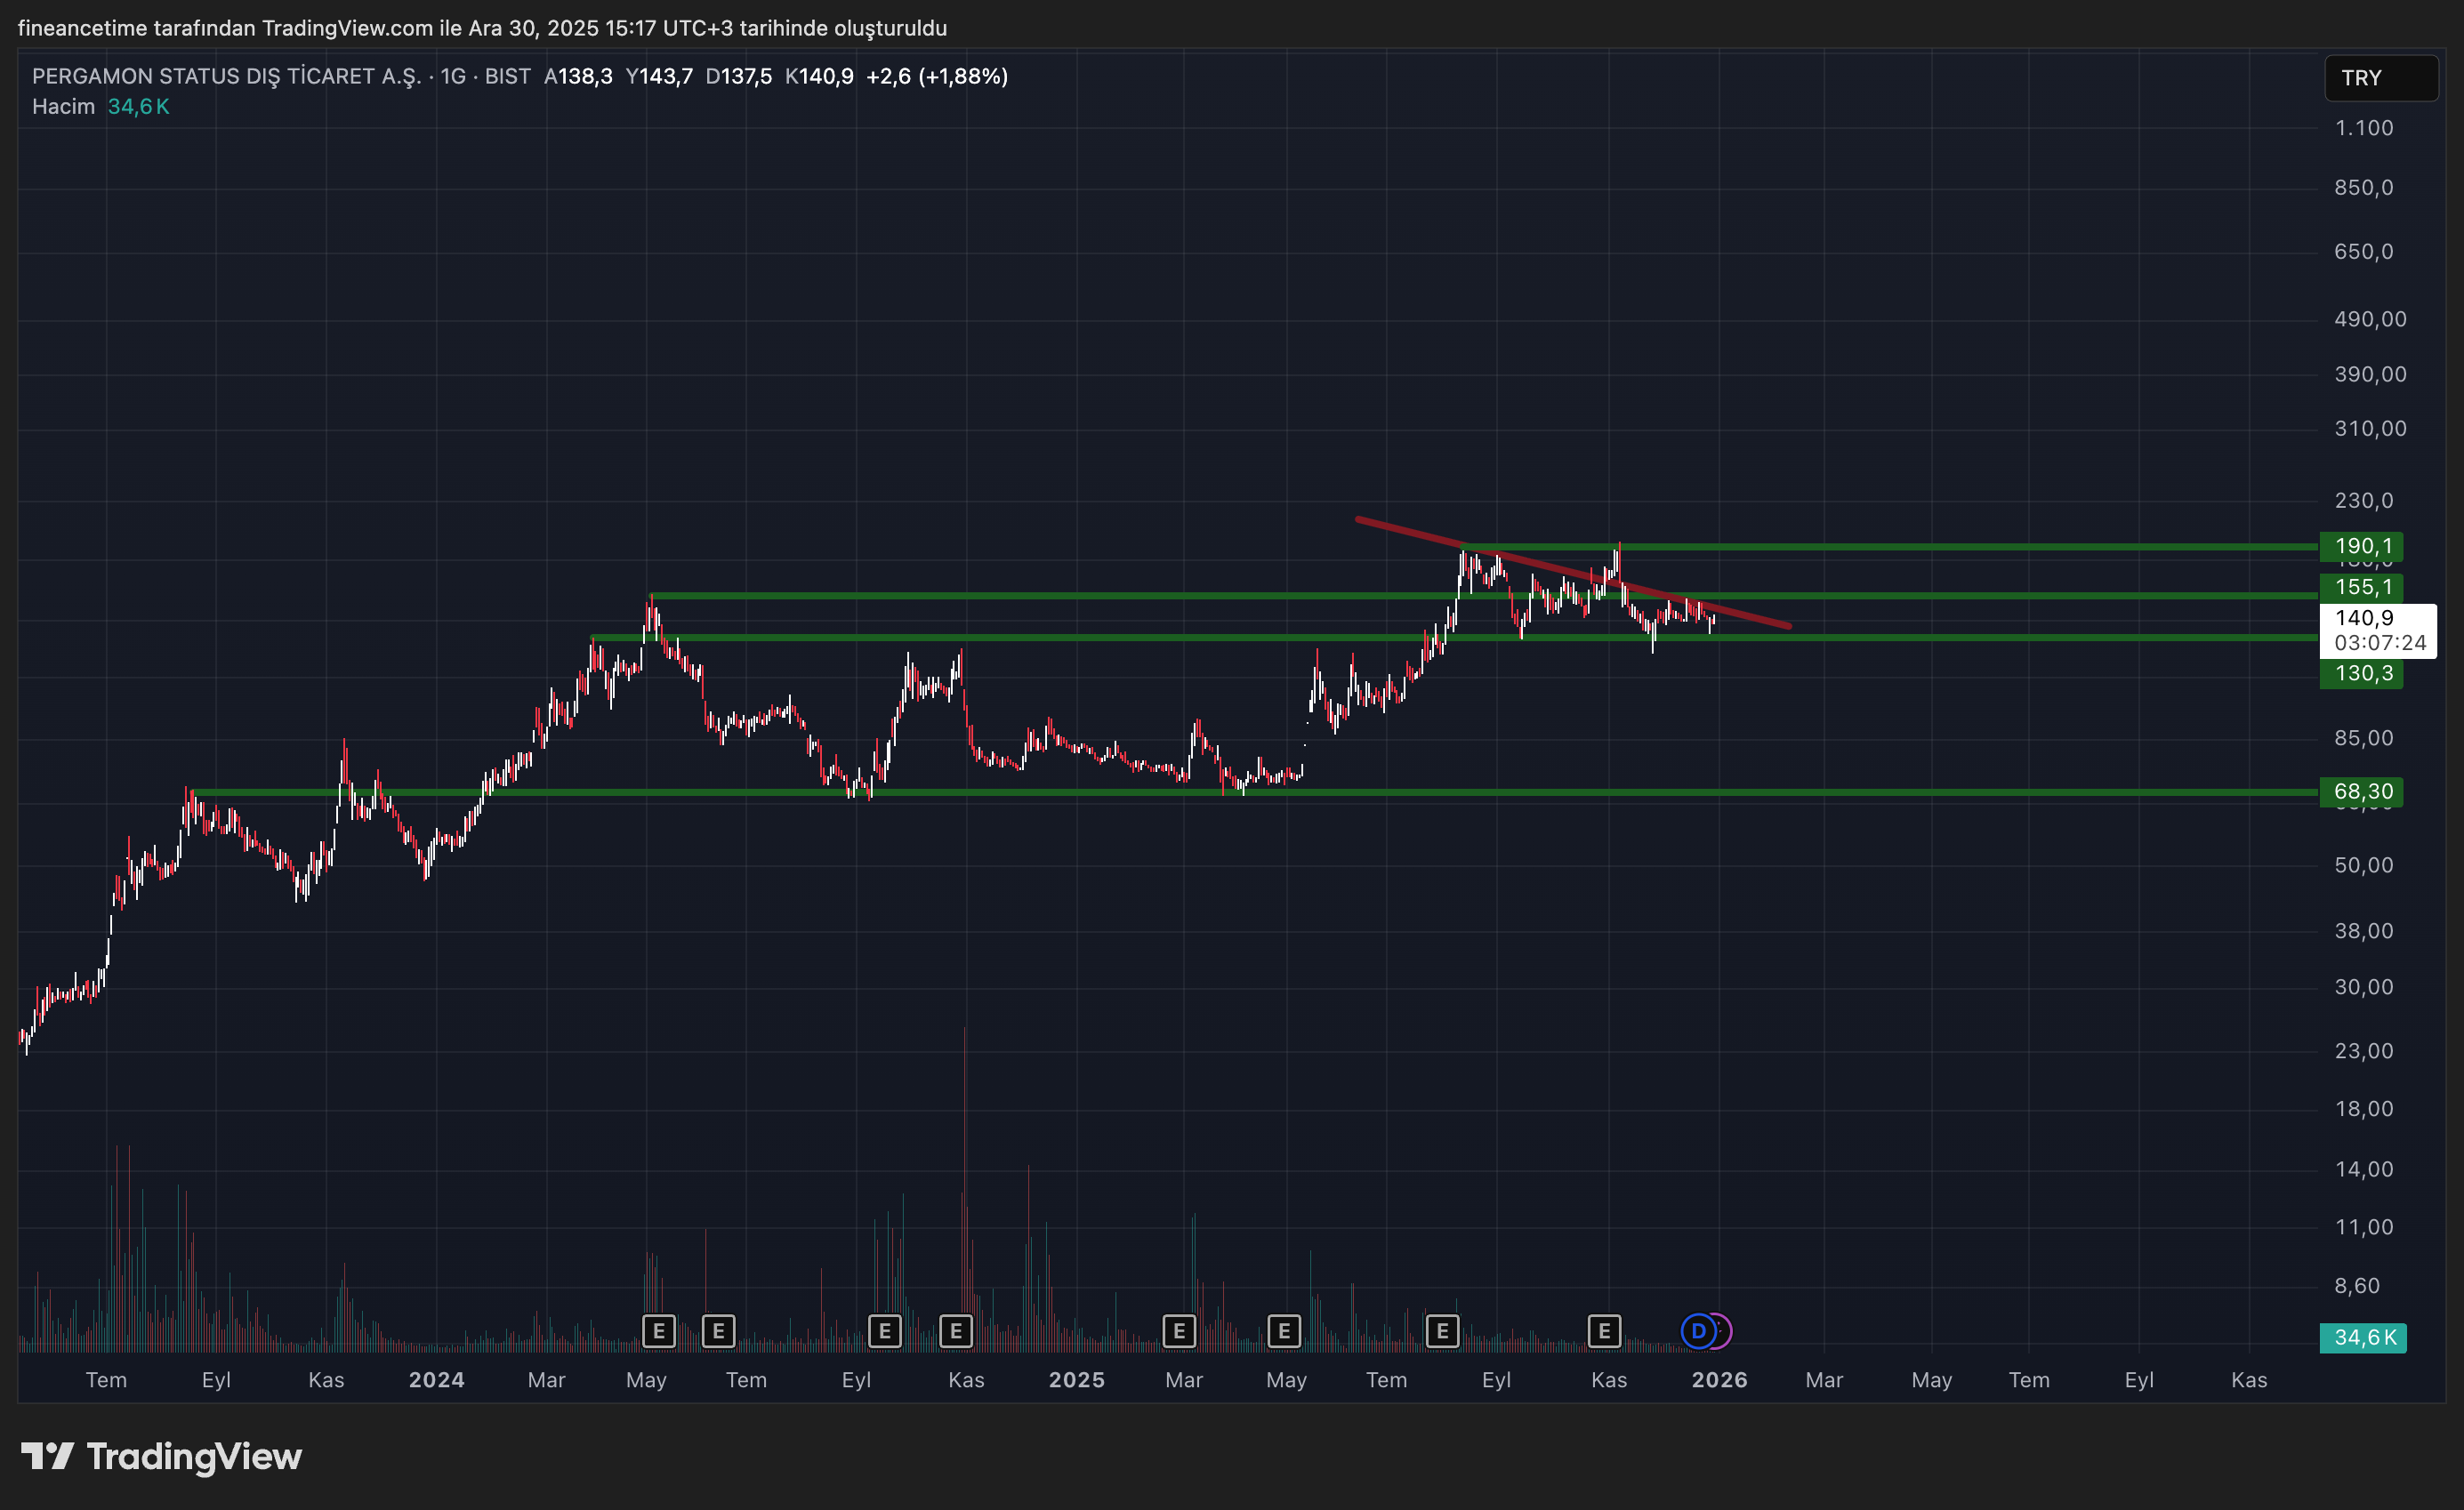Image resolution: width=2464 pixels, height=1510 pixels.
Task: Click the E earnings marker near Kas 2024
Action: pos(956,1331)
